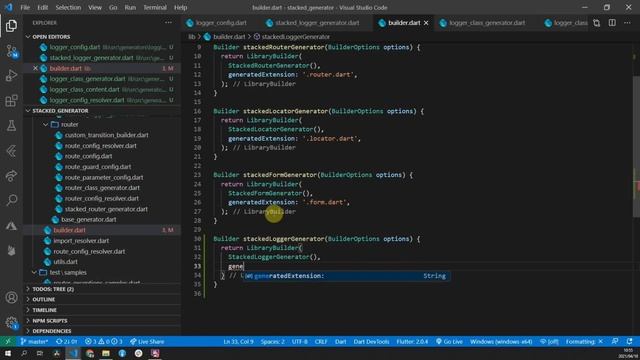Click stackedLoggerGenerator in the breadcrumb
Viewport: 640px width, 360px height.
[x=296, y=37]
